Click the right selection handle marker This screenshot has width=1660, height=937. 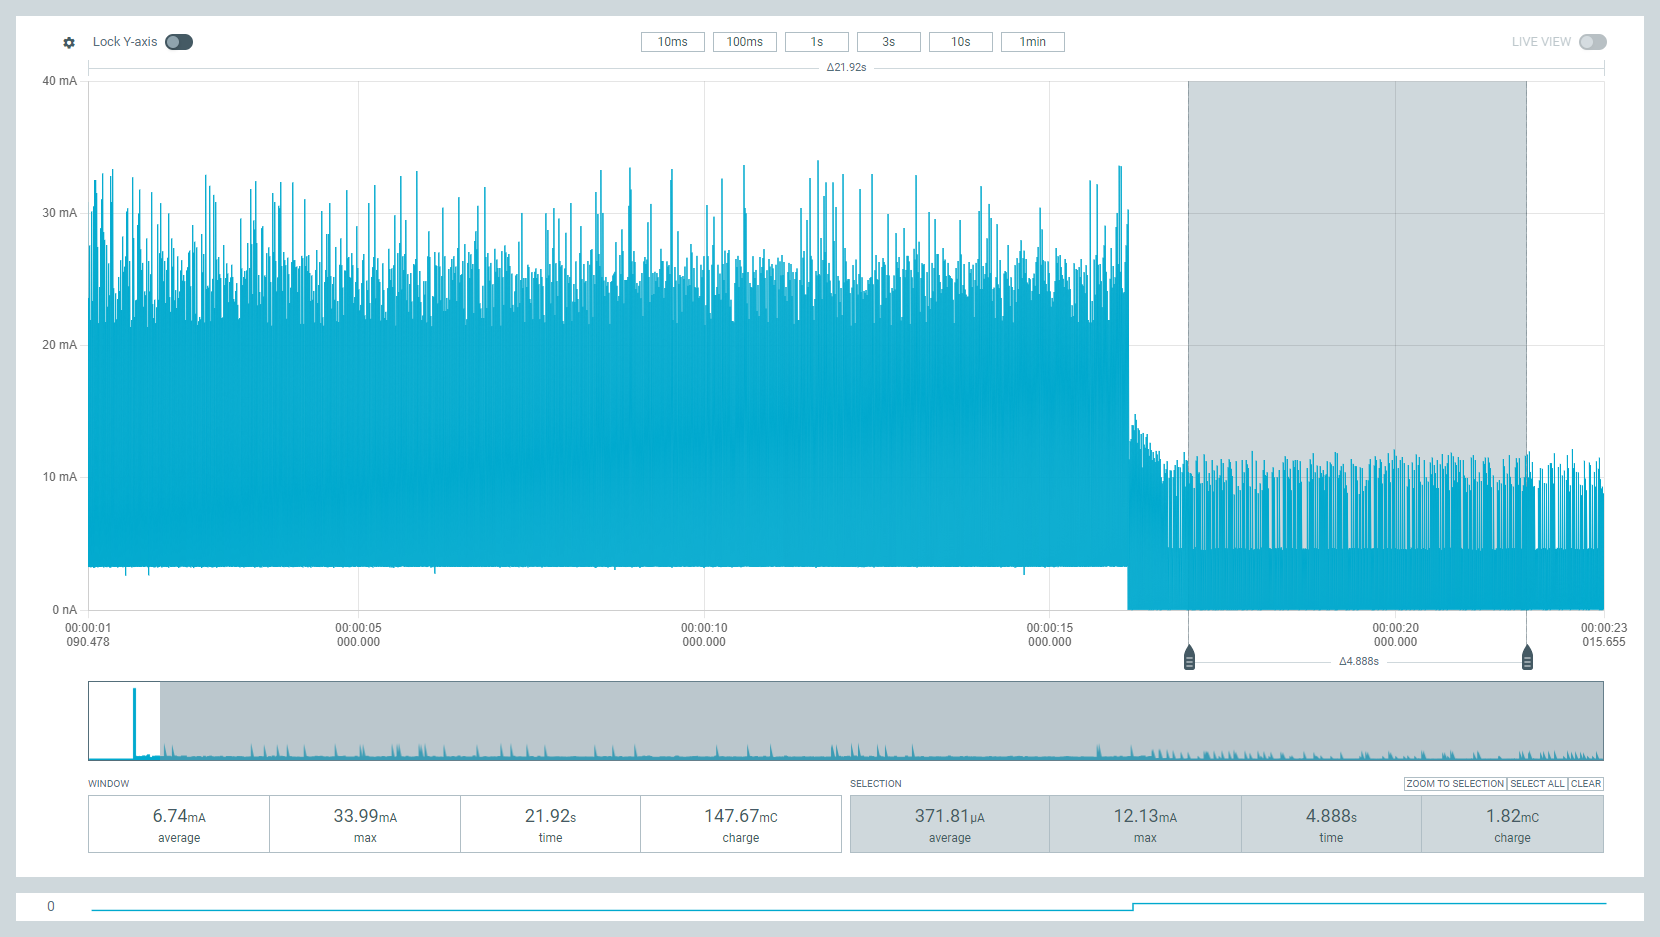tap(1527, 658)
